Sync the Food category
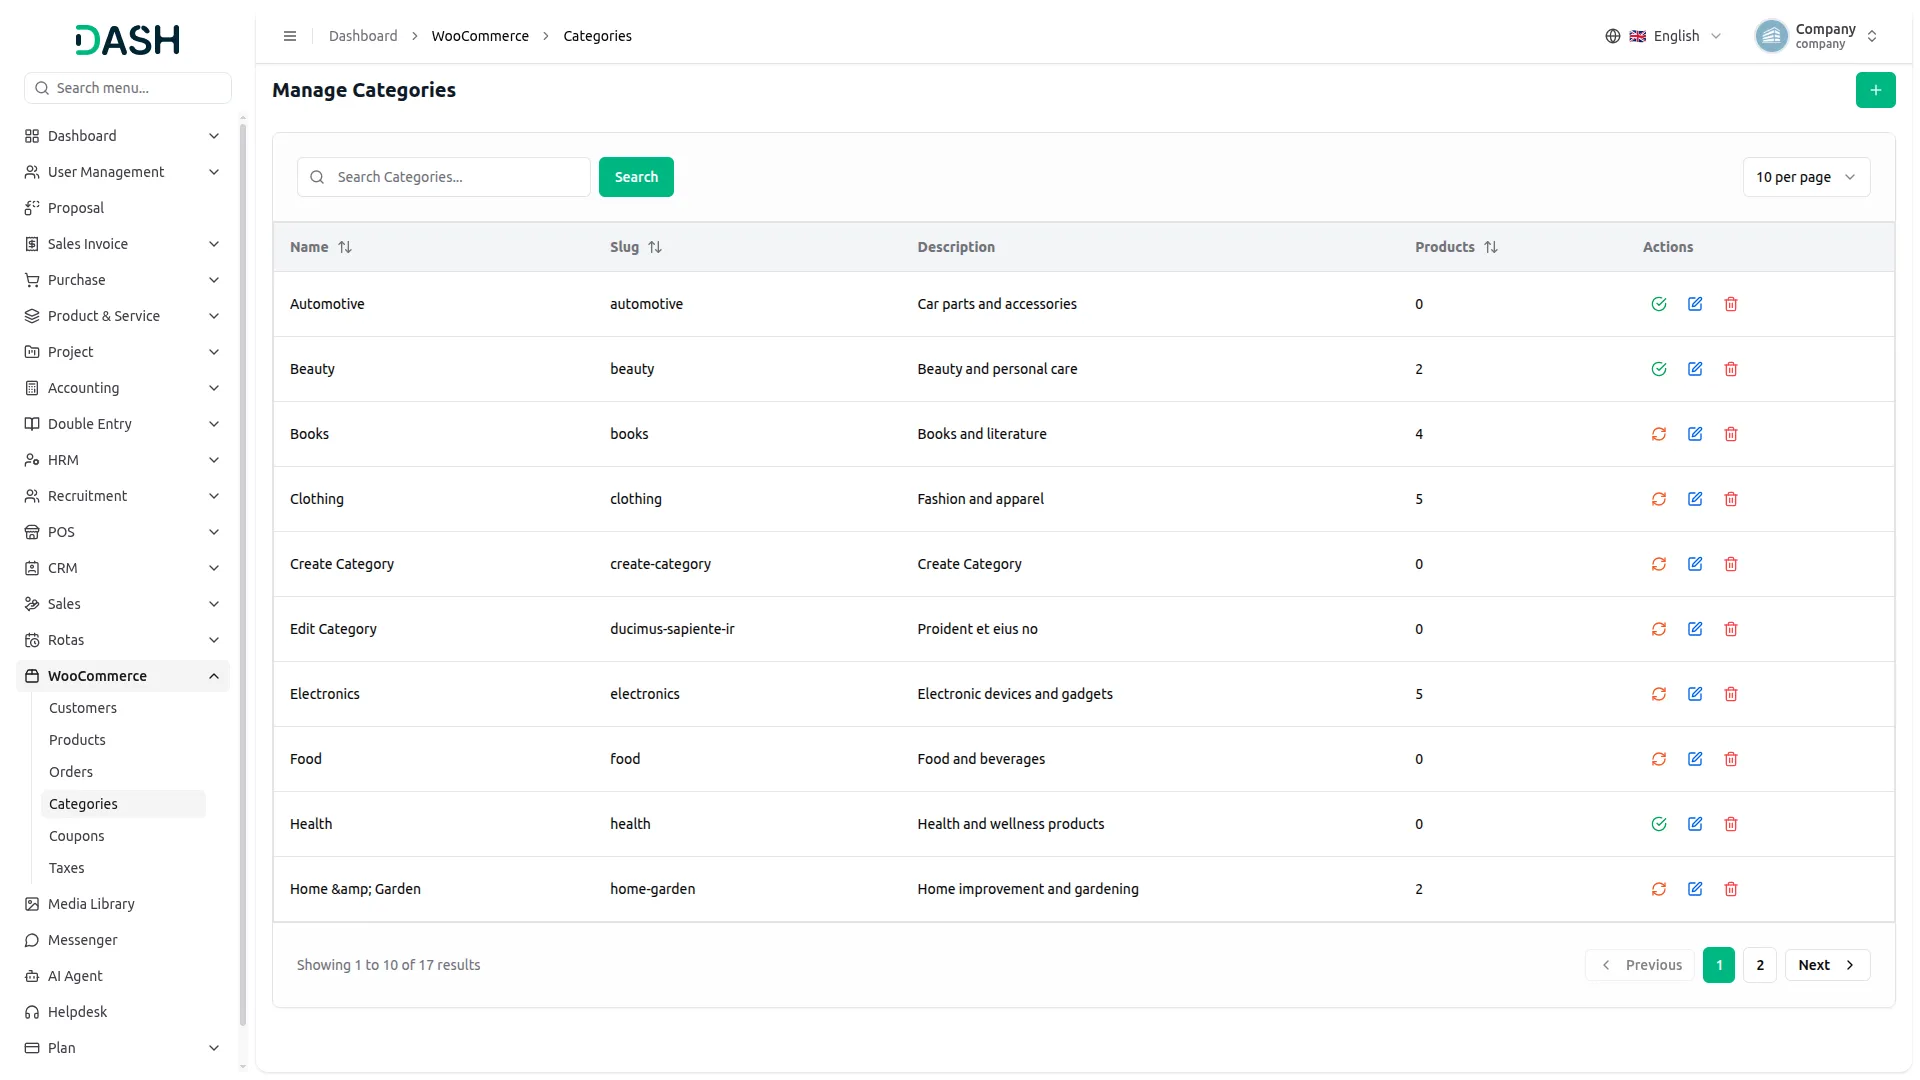Image resolution: width=1920 pixels, height=1080 pixels. click(x=1659, y=759)
